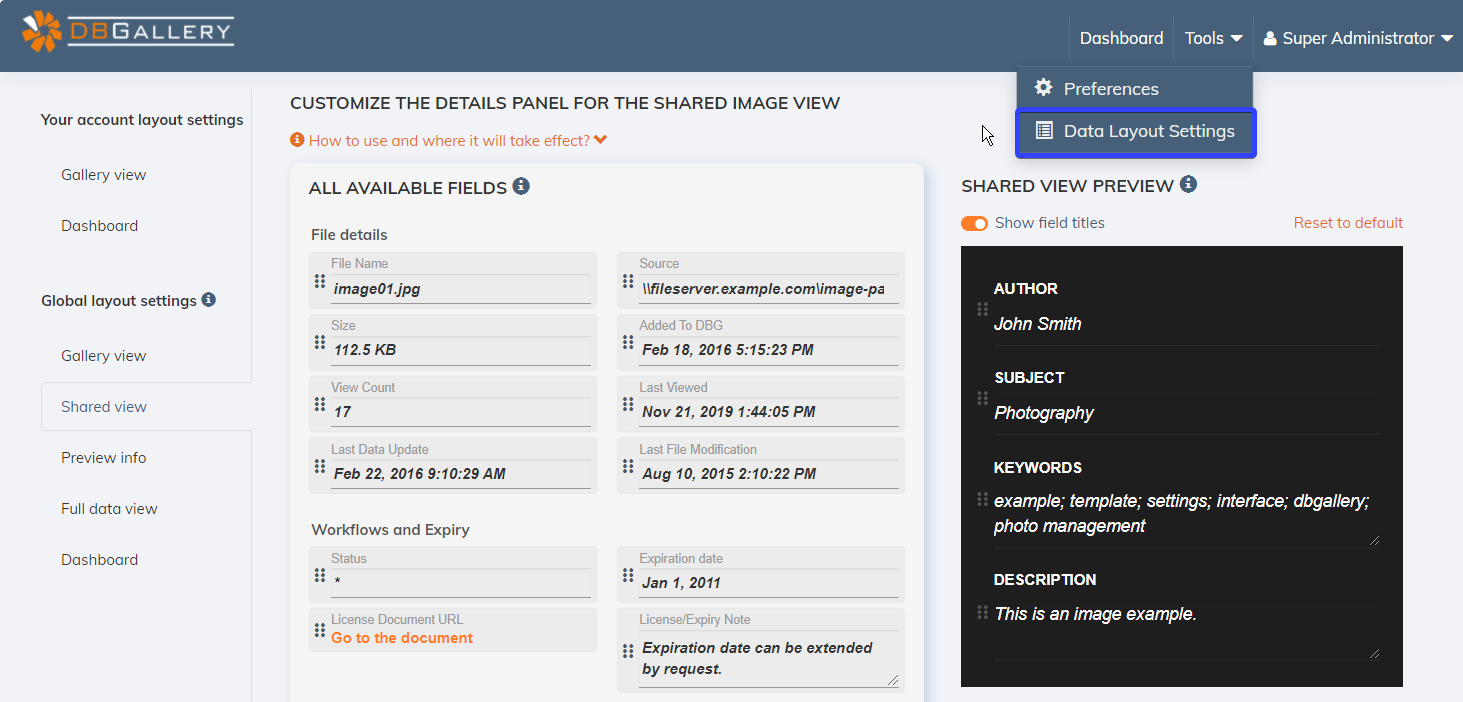Click the Preferences gear icon

(x=1043, y=87)
